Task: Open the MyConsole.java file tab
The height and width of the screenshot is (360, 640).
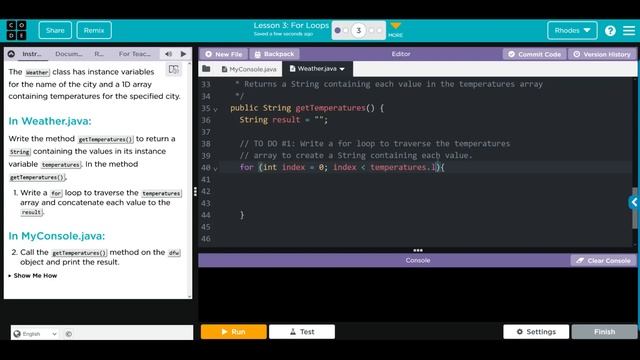Action: coord(249,69)
